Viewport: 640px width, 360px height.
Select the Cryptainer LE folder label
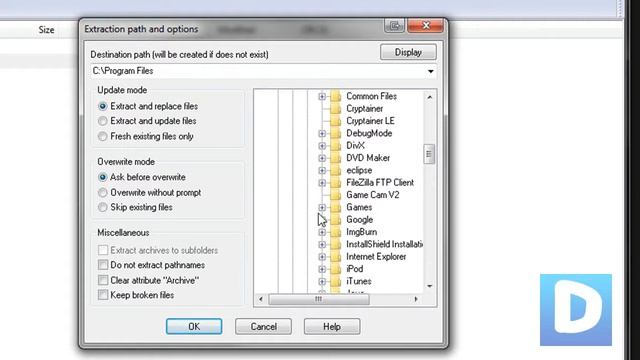click(x=370, y=121)
